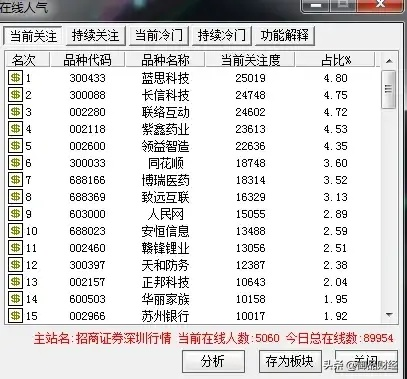The image size is (407, 379).
Task: Click the dollar icon beside rank 15 苏州银行
Action: coord(15,315)
